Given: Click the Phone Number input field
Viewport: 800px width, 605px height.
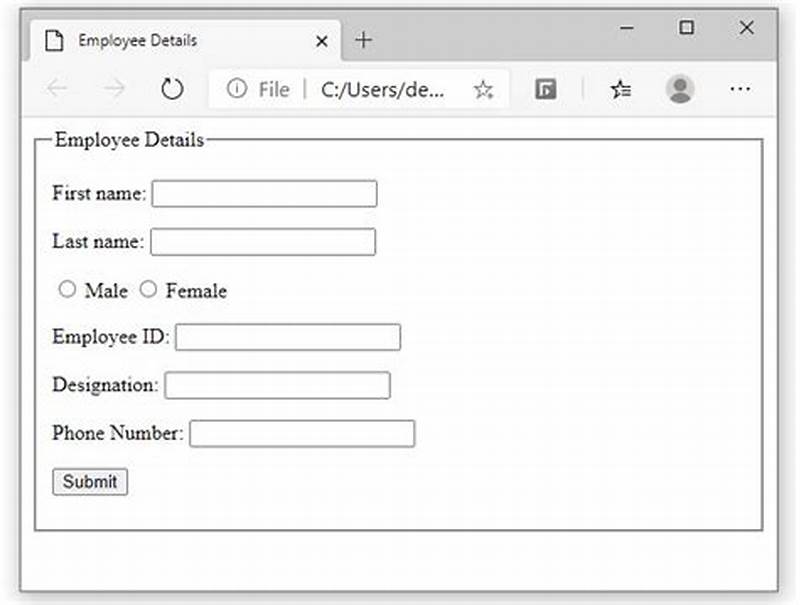Looking at the screenshot, I should pyautogui.click(x=302, y=433).
